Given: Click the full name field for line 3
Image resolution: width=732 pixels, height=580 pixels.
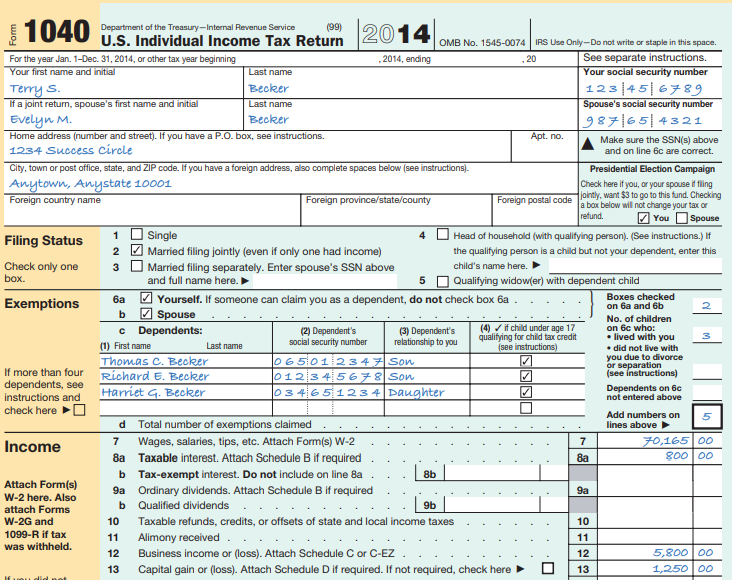Looking at the screenshot, I should tap(324, 281).
